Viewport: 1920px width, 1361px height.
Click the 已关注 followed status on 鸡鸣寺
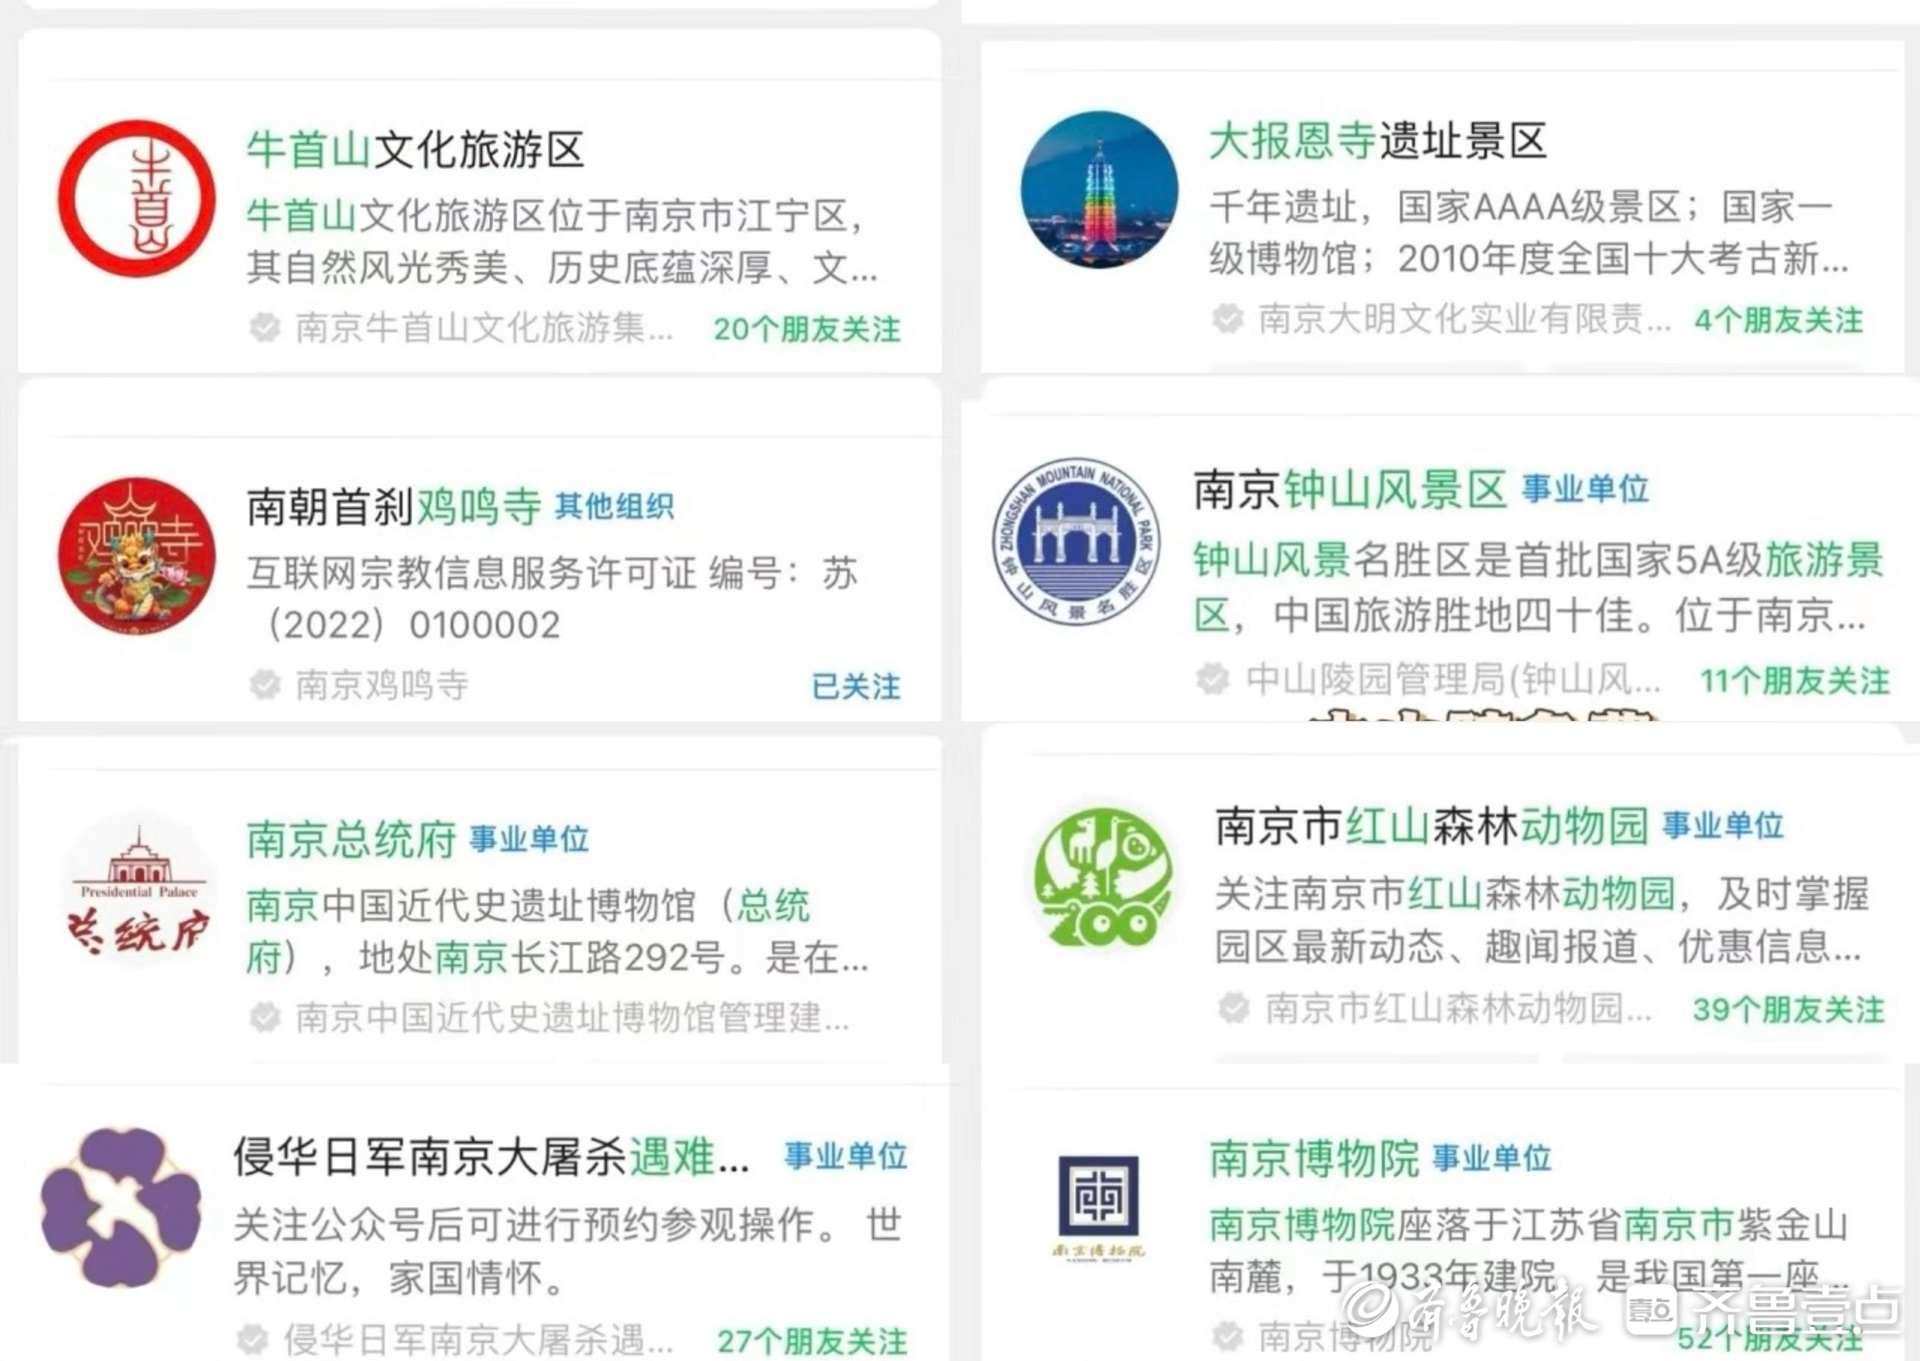tap(856, 686)
